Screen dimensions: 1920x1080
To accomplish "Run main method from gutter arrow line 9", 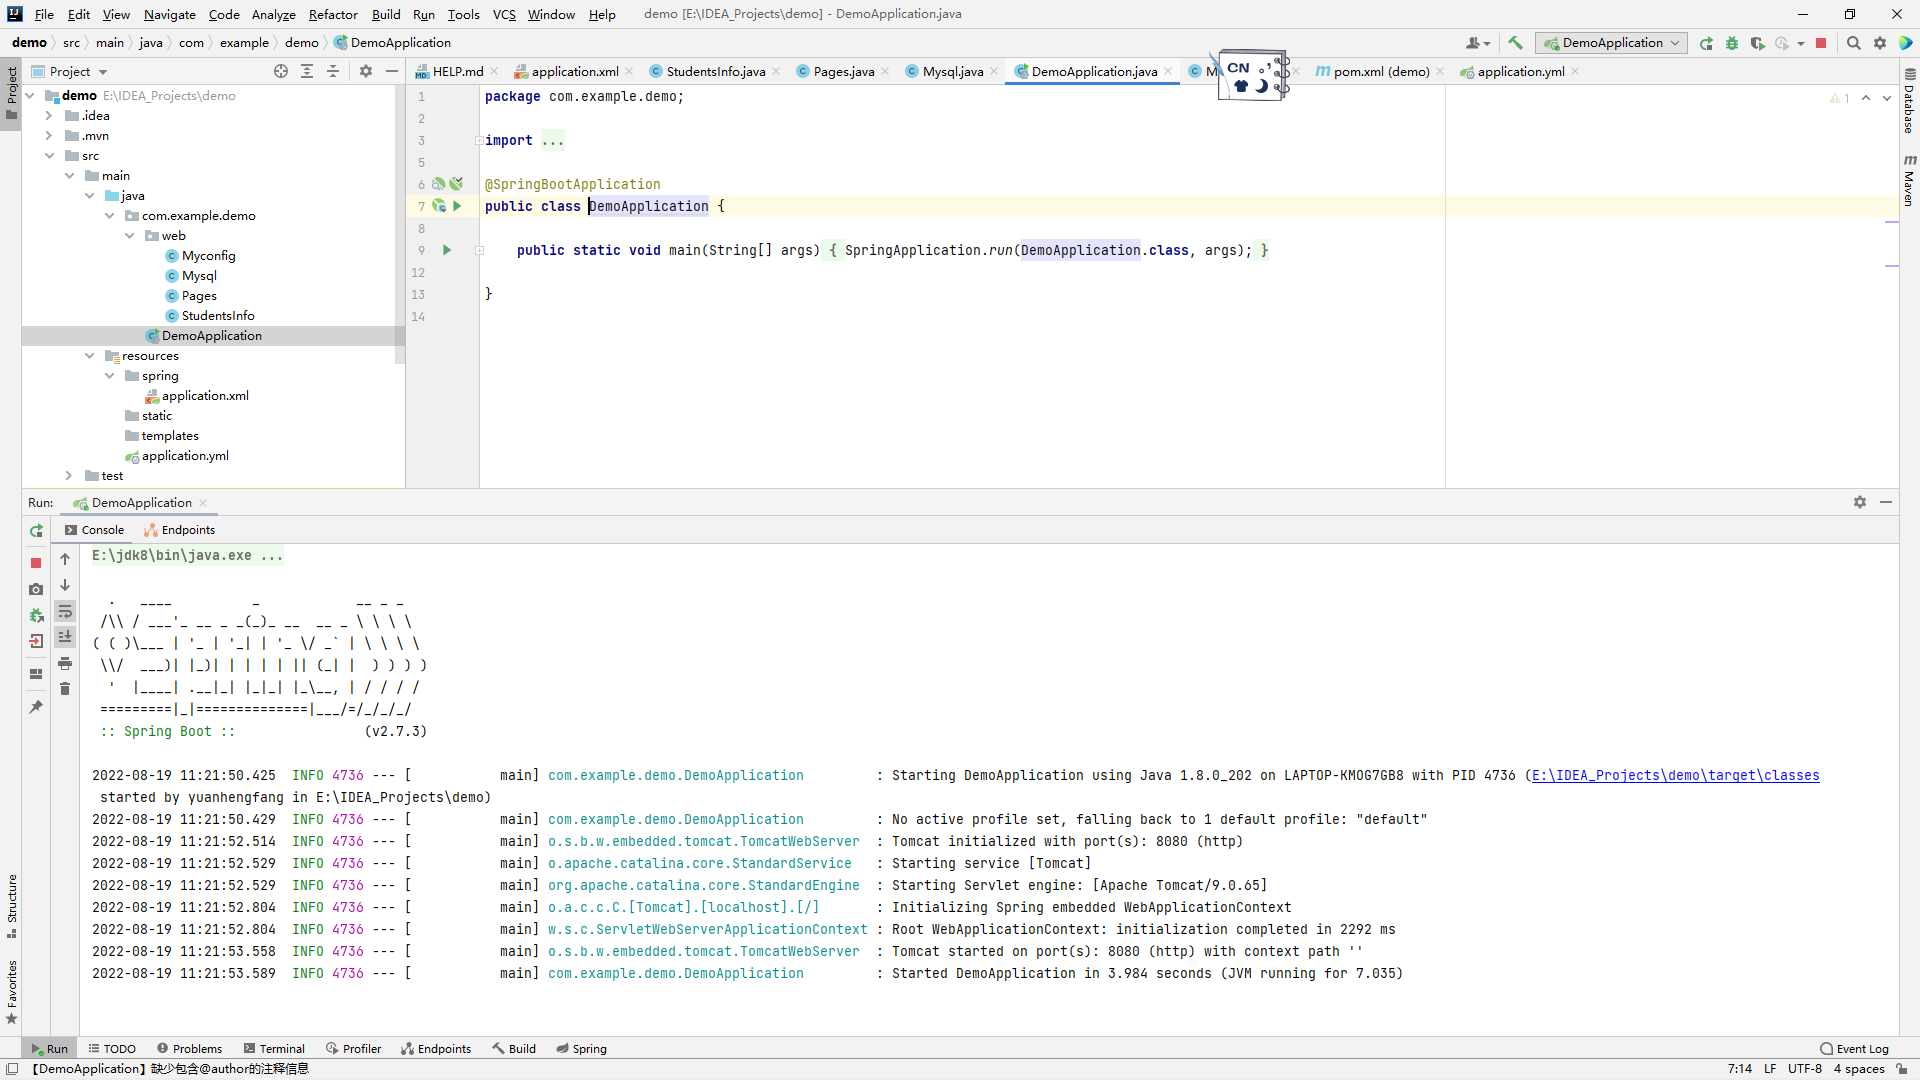I will pyautogui.click(x=447, y=250).
